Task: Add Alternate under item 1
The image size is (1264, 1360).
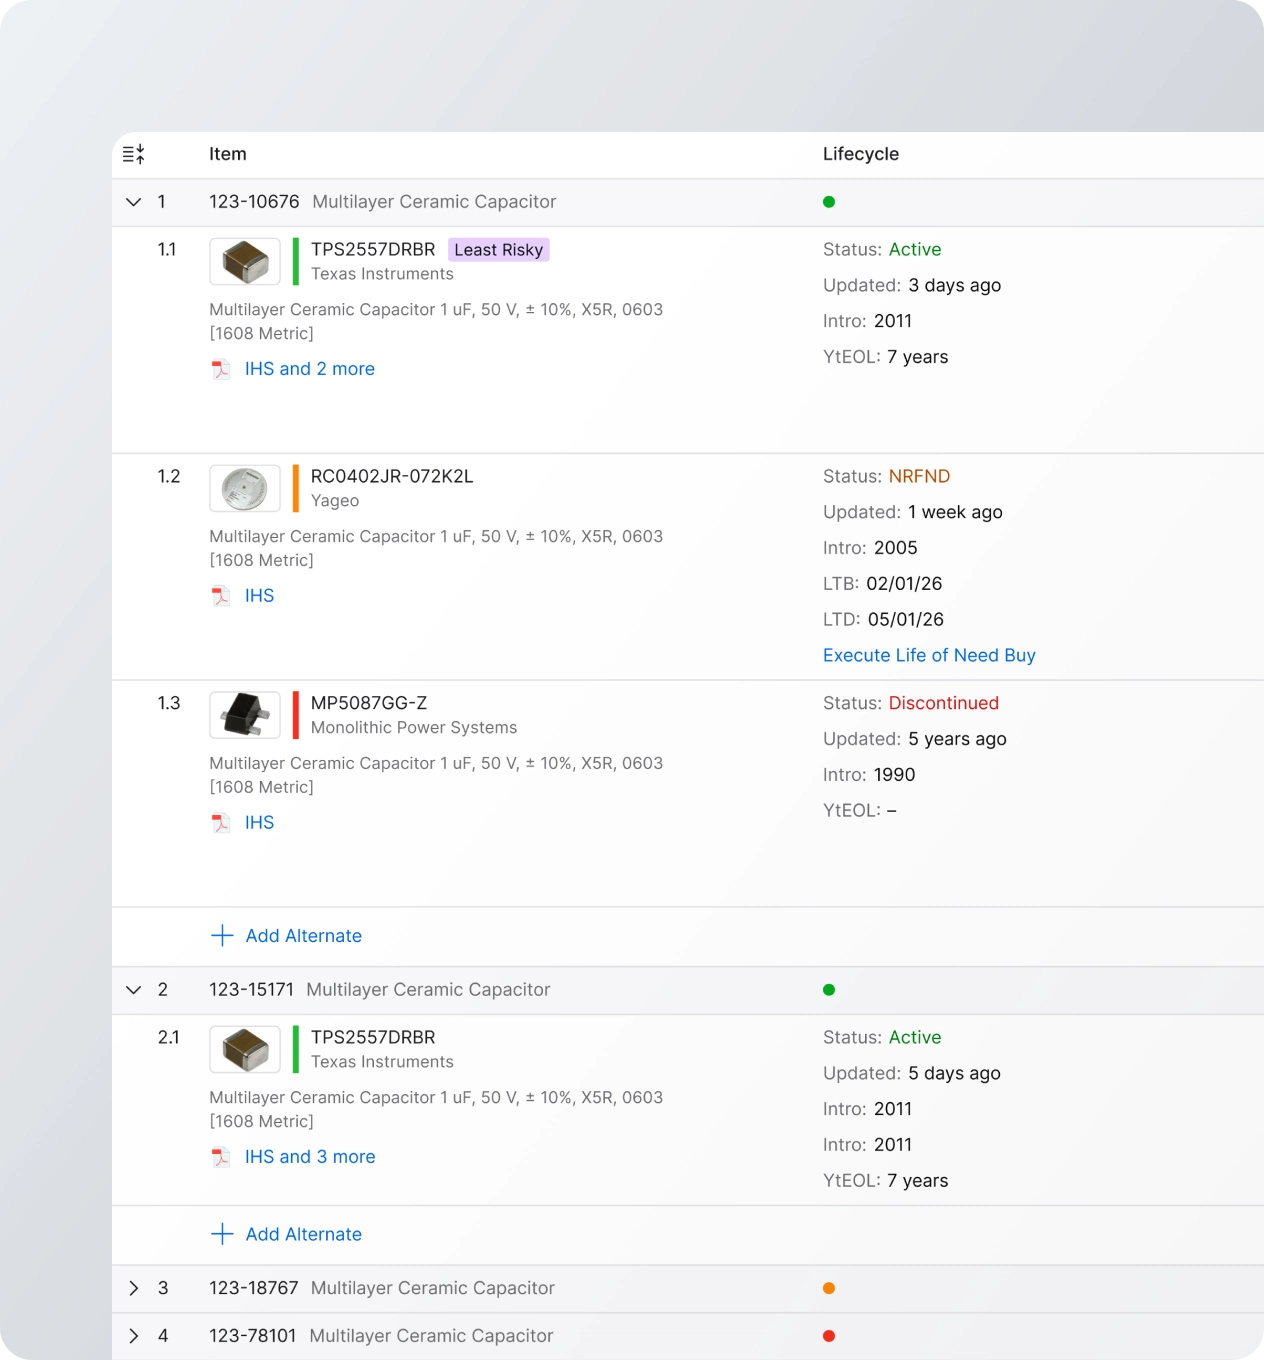Action: click(x=304, y=936)
